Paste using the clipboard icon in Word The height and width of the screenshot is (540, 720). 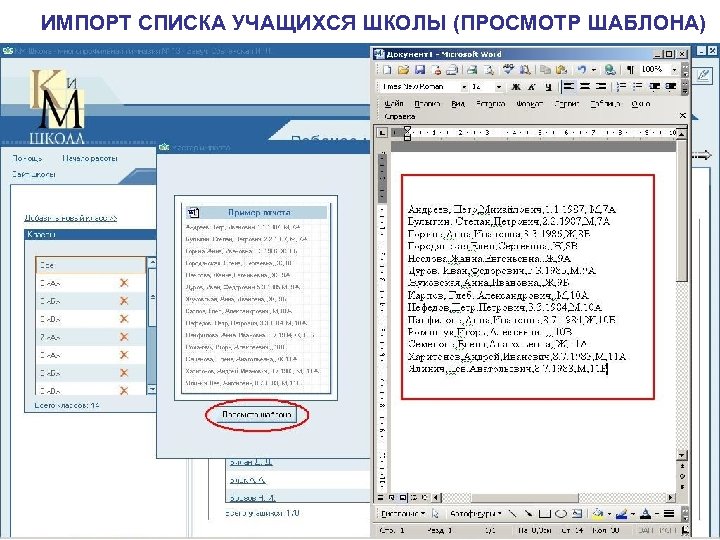click(x=561, y=70)
